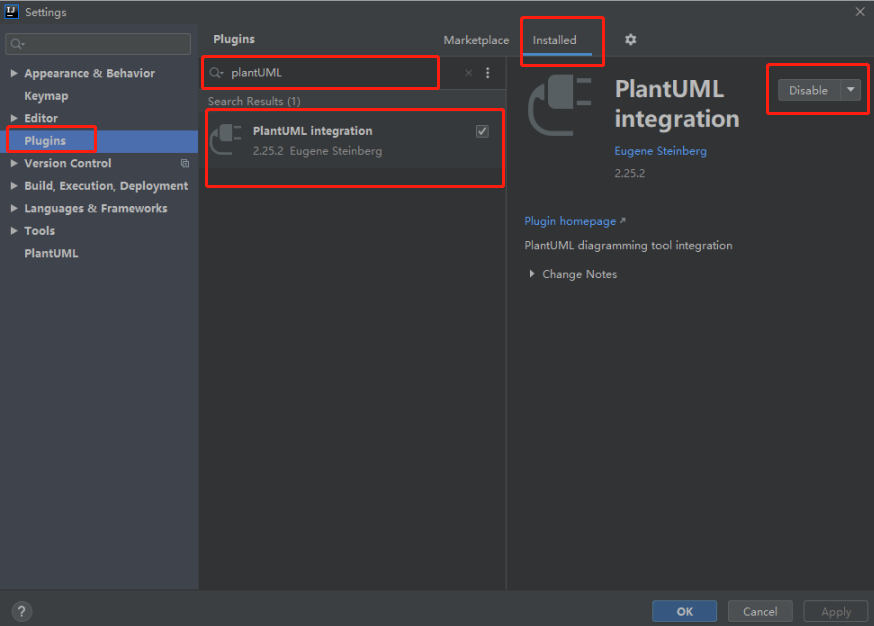874x626 pixels.
Task: Click the large PlantUML plugin logo
Action: coord(562,105)
